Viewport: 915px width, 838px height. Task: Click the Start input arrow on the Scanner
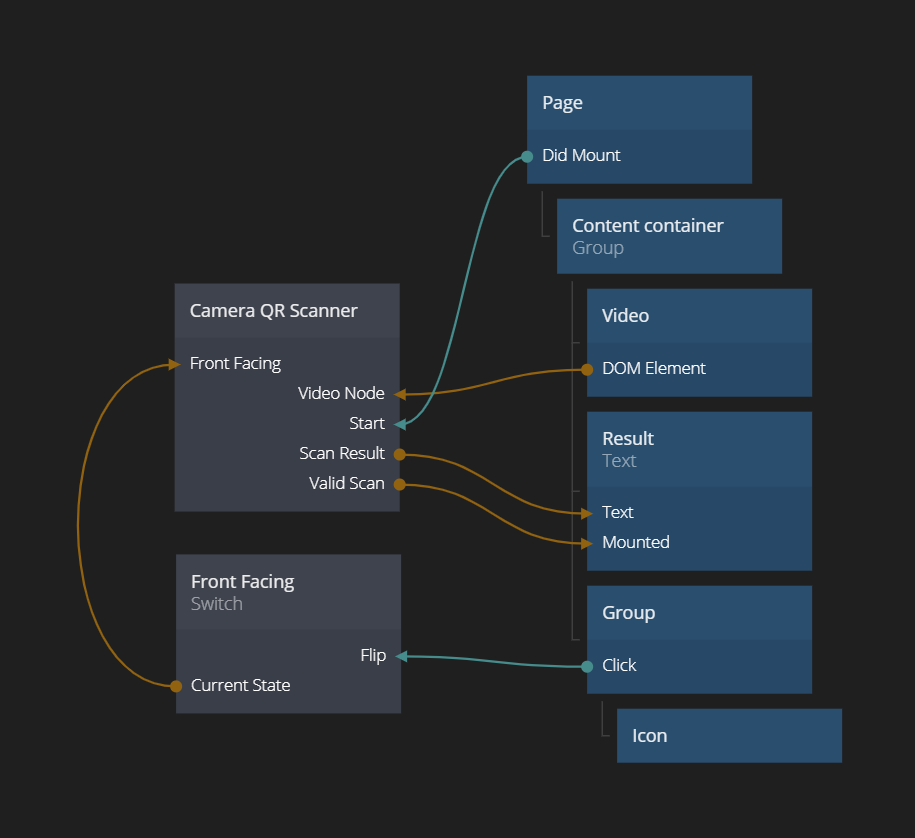[x=399, y=424]
